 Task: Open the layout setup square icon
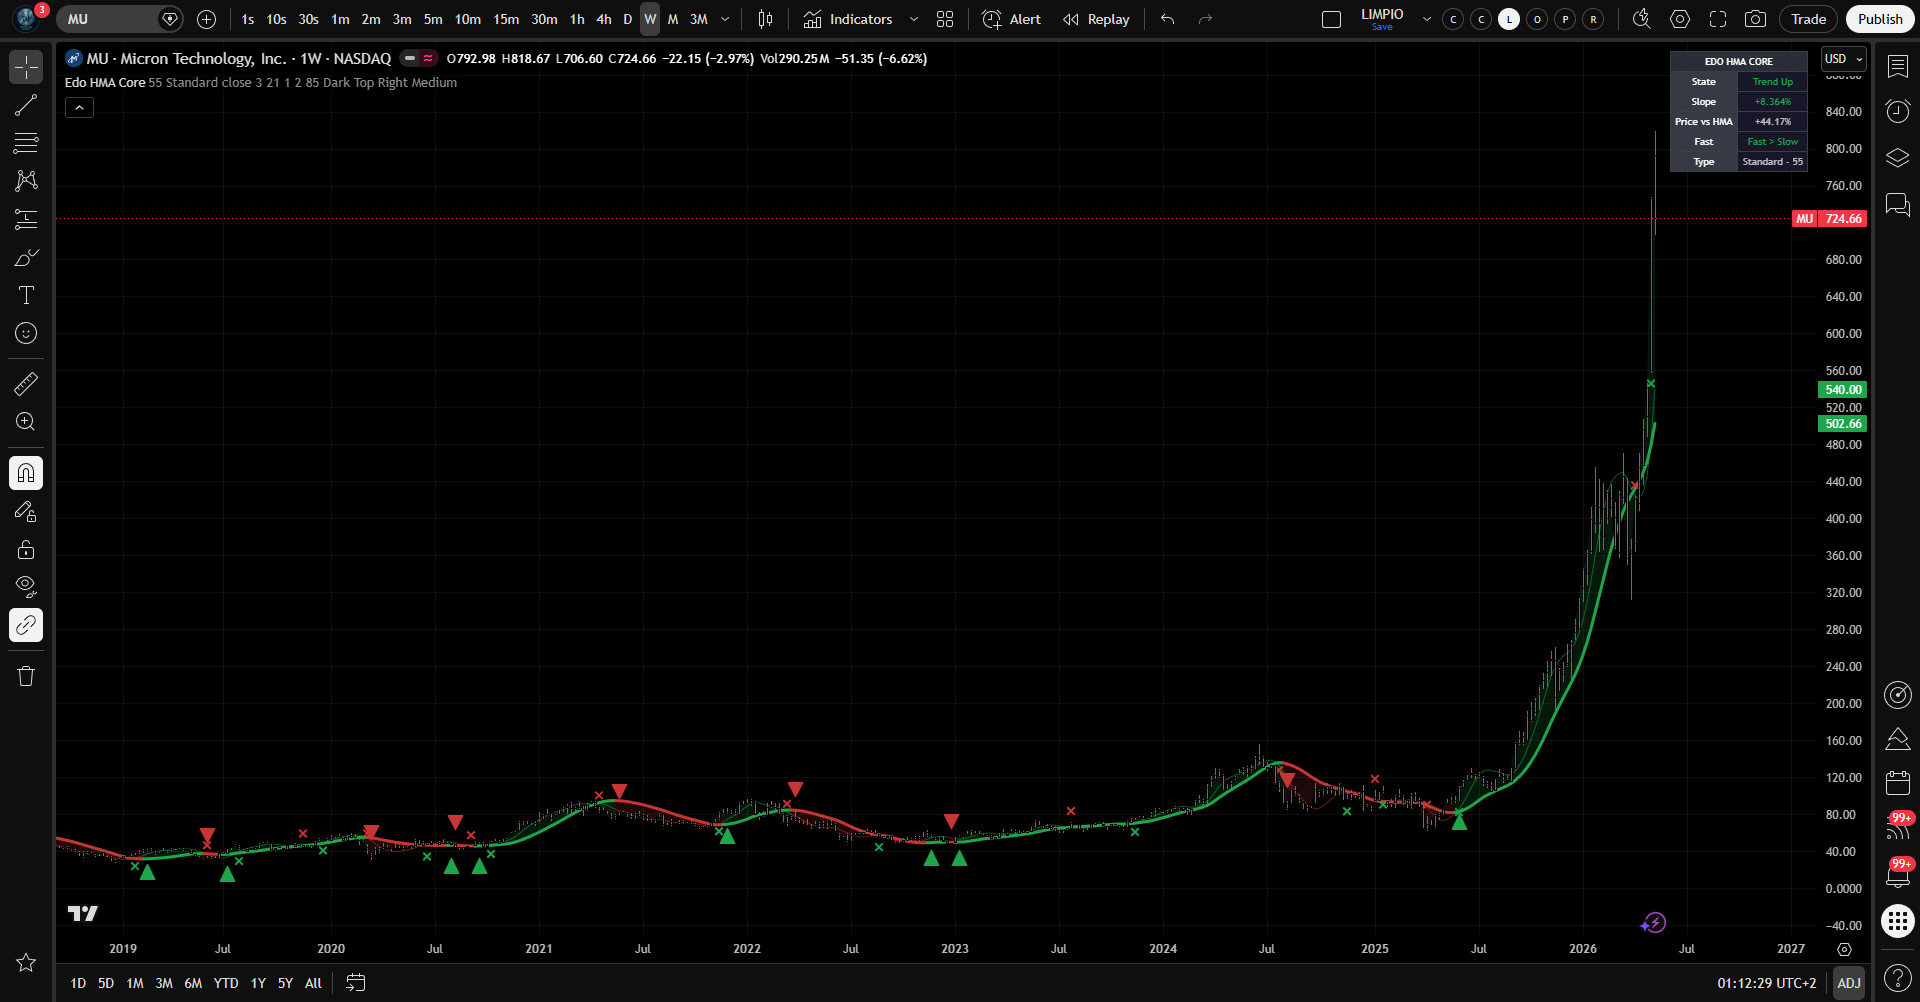click(1331, 19)
